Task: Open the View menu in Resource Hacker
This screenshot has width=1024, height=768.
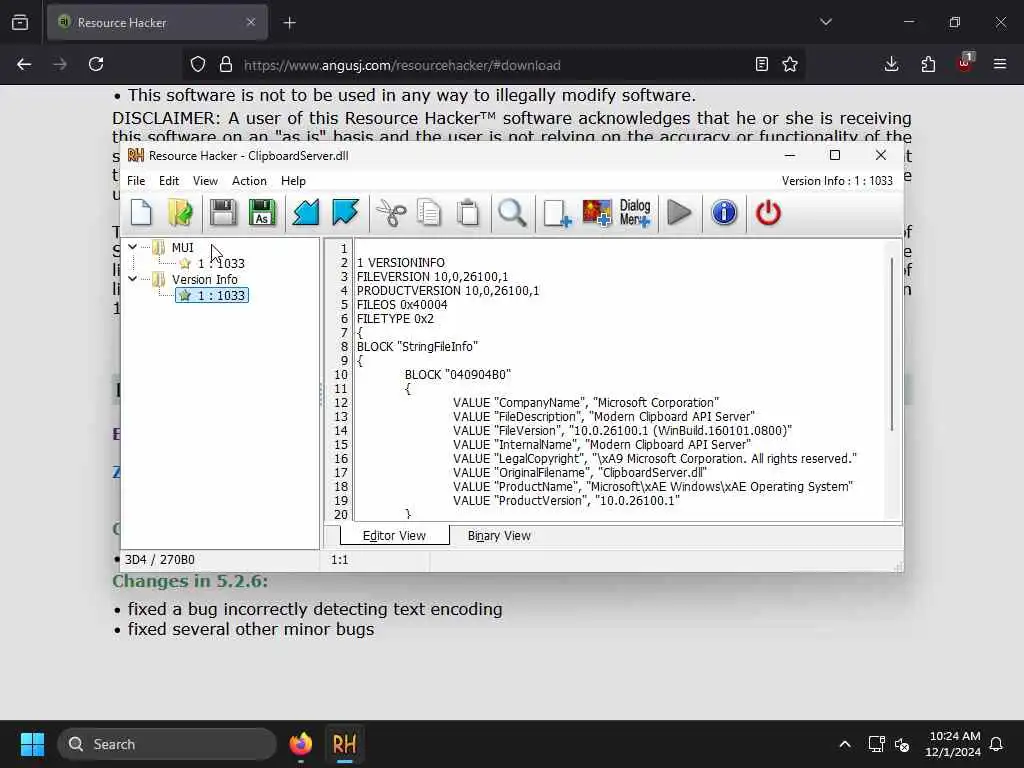Action: tap(205, 181)
